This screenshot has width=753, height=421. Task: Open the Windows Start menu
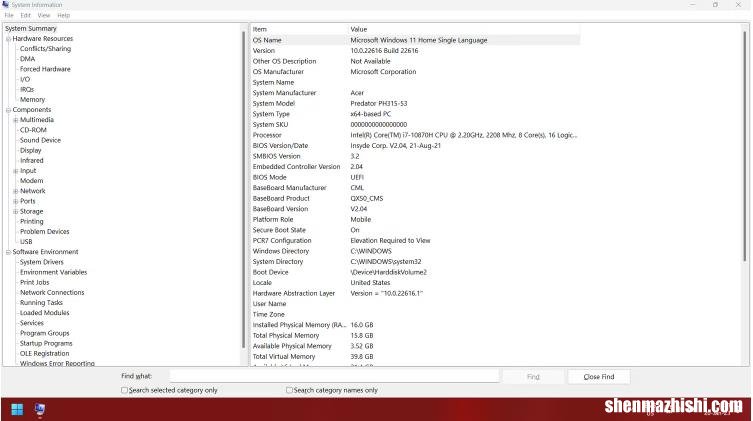[17, 409]
